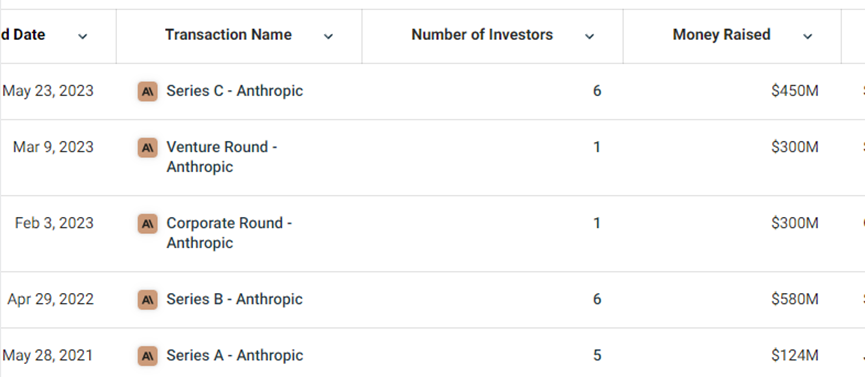
Task: Sort by Money Raised header label
Action: [722, 35]
